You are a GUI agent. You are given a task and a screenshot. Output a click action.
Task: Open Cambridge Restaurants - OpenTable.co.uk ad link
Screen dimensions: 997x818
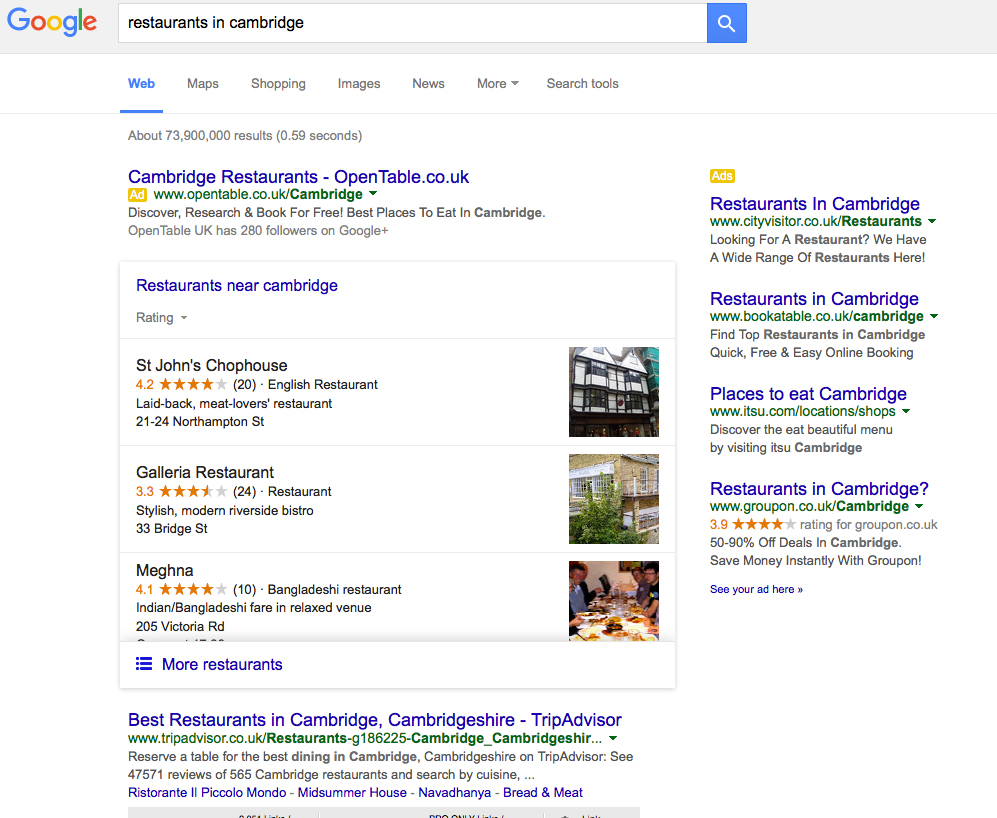coord(298,177)
